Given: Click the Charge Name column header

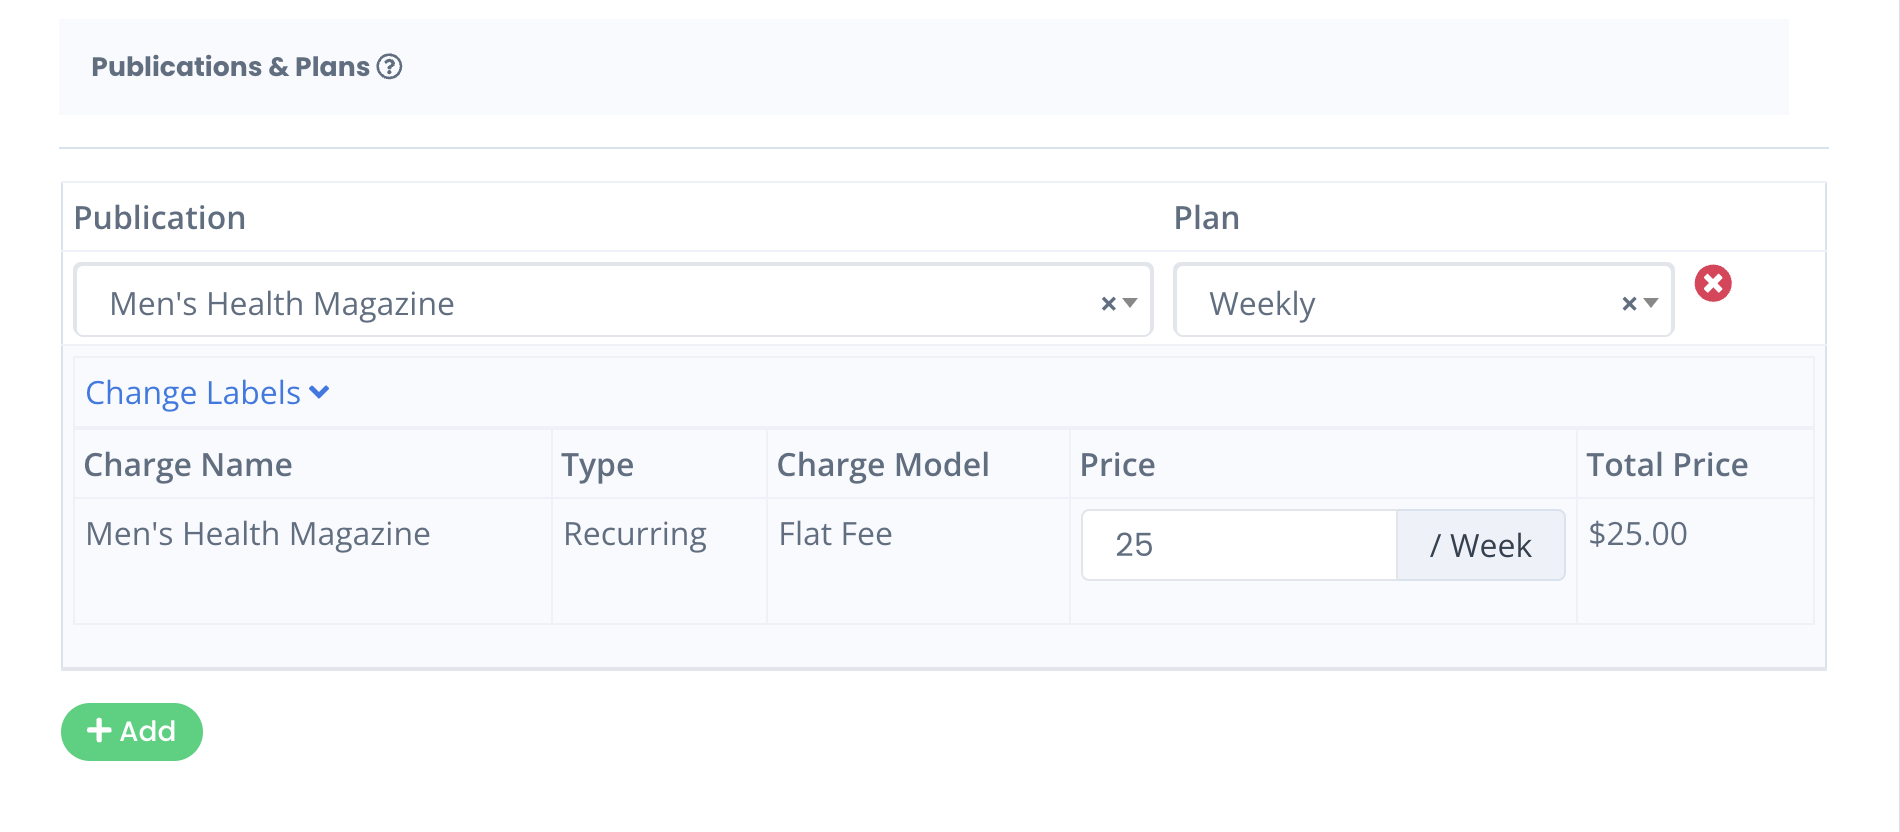Looking at the screenshot, I should coord(188,465).
